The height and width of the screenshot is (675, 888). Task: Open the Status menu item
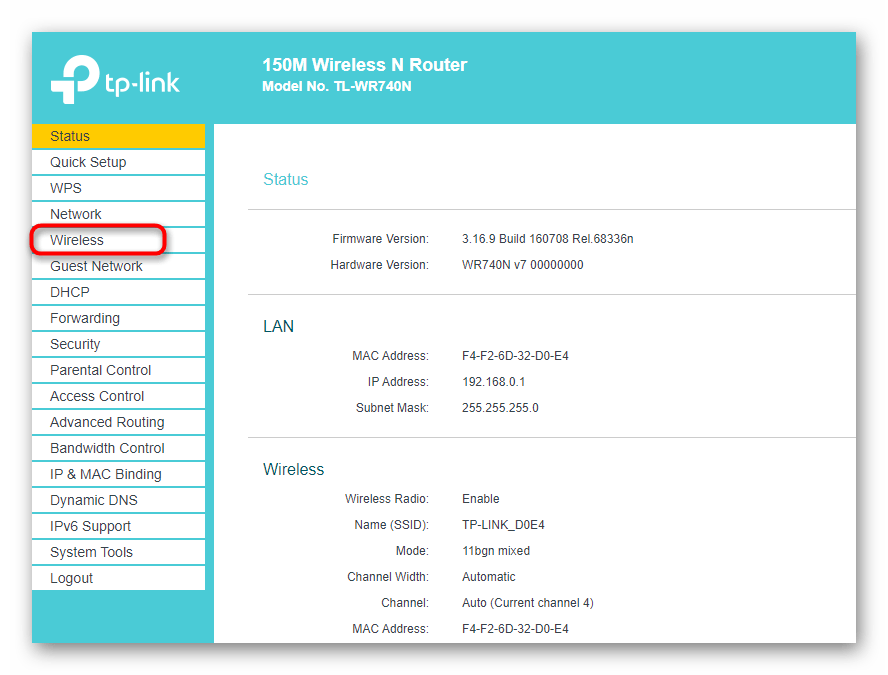click(x=118, y=136)
